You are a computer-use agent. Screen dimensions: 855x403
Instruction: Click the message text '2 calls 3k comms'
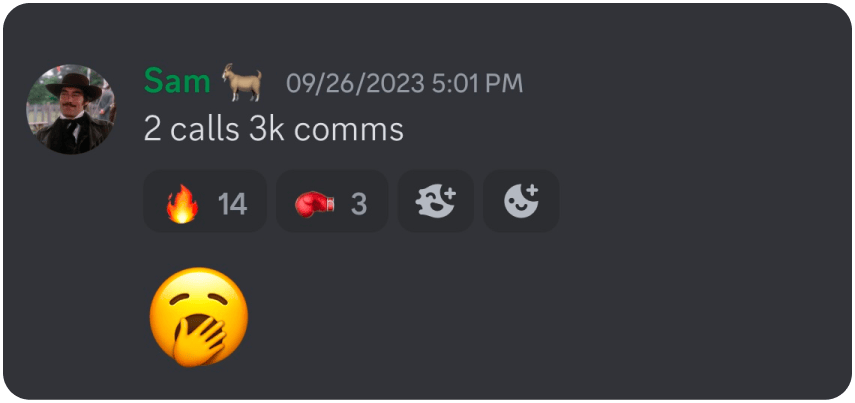(x=274, y=130)
